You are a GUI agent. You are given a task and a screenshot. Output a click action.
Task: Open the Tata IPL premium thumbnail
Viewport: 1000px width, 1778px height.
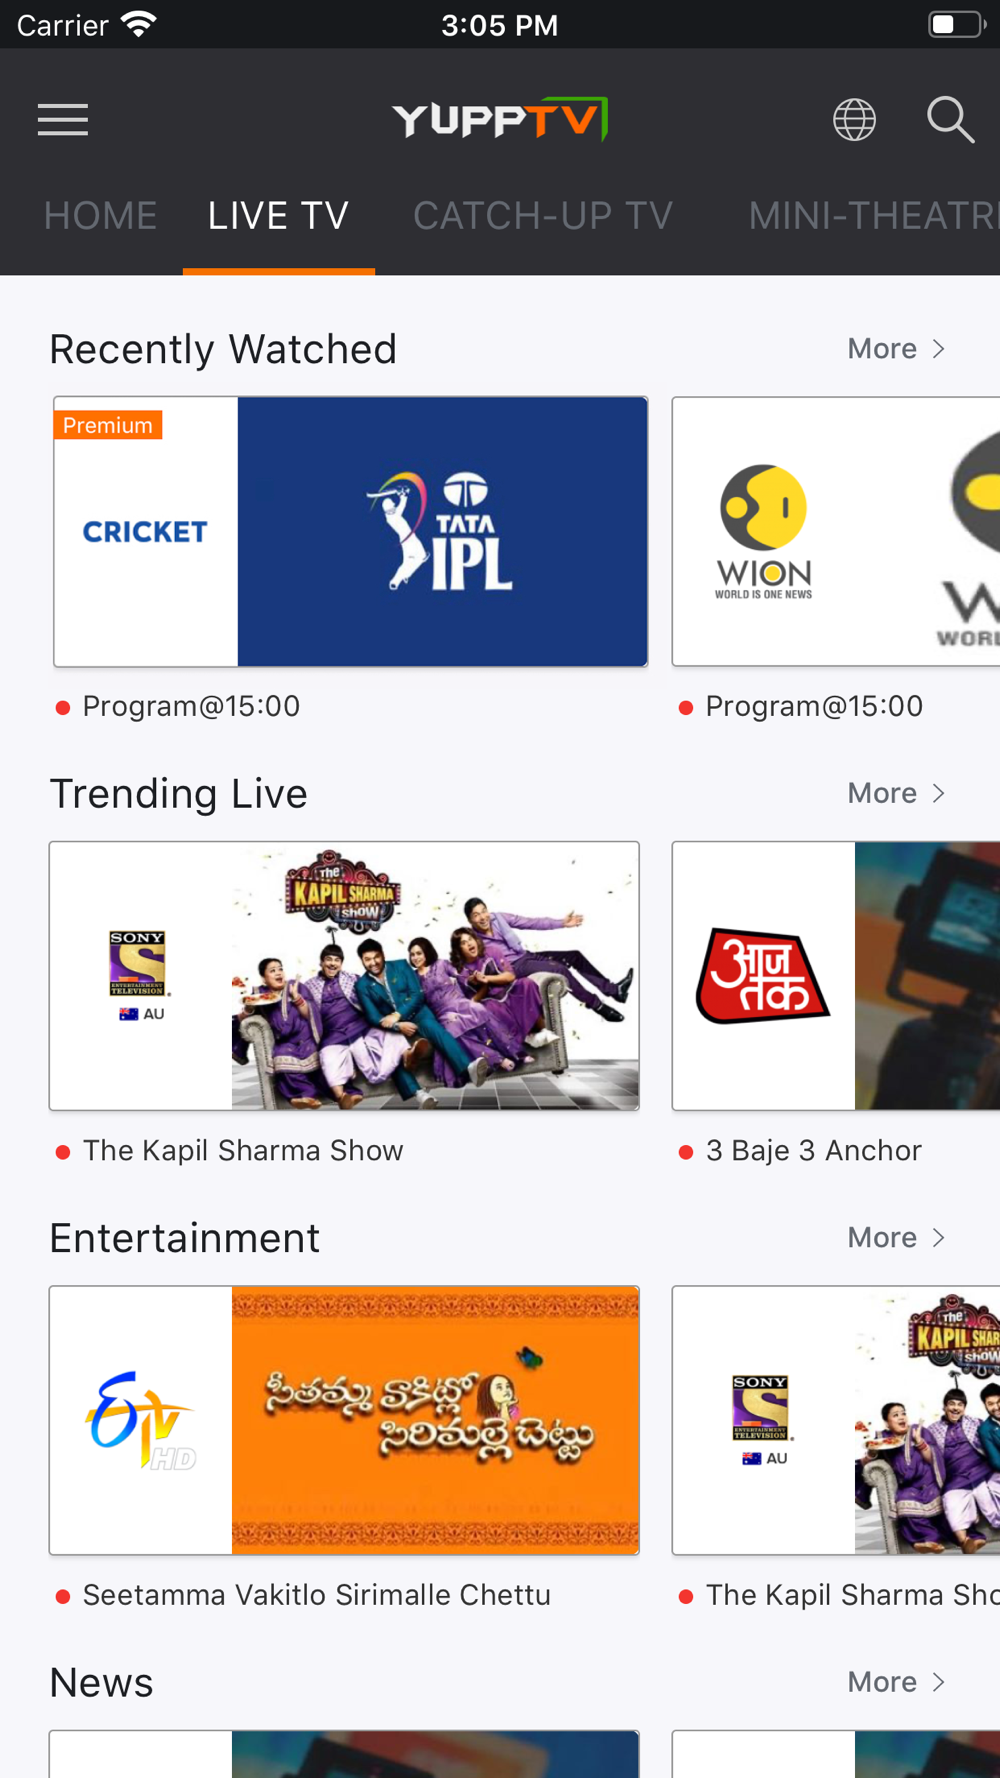click(443, 532)
